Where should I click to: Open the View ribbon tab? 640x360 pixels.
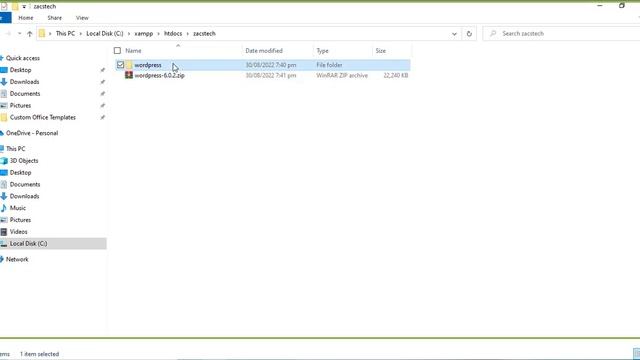[x=82, y=18]
